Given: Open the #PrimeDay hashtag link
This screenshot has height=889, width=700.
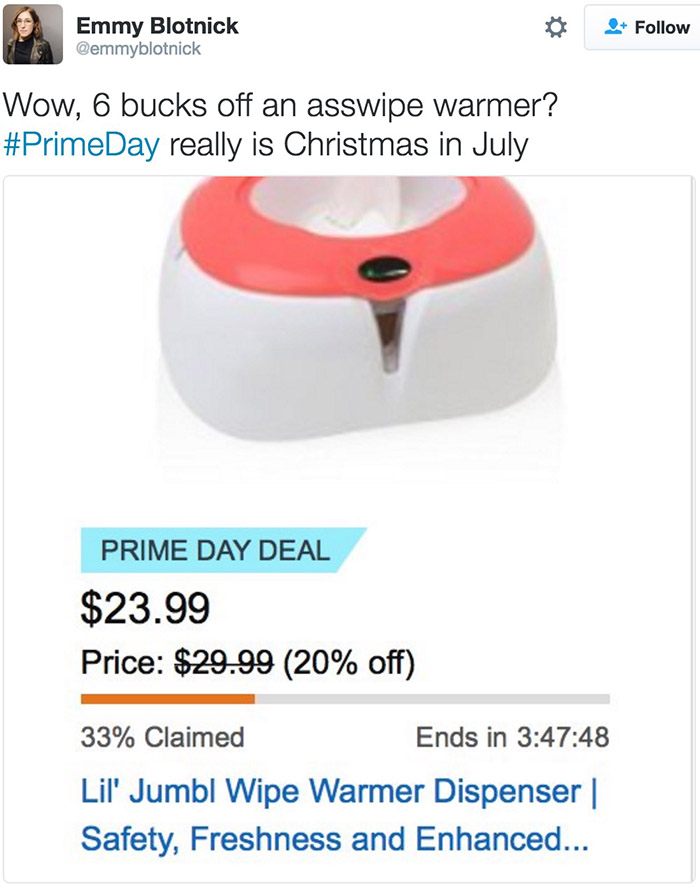Looking at the screenshot, I should (82, 145).
